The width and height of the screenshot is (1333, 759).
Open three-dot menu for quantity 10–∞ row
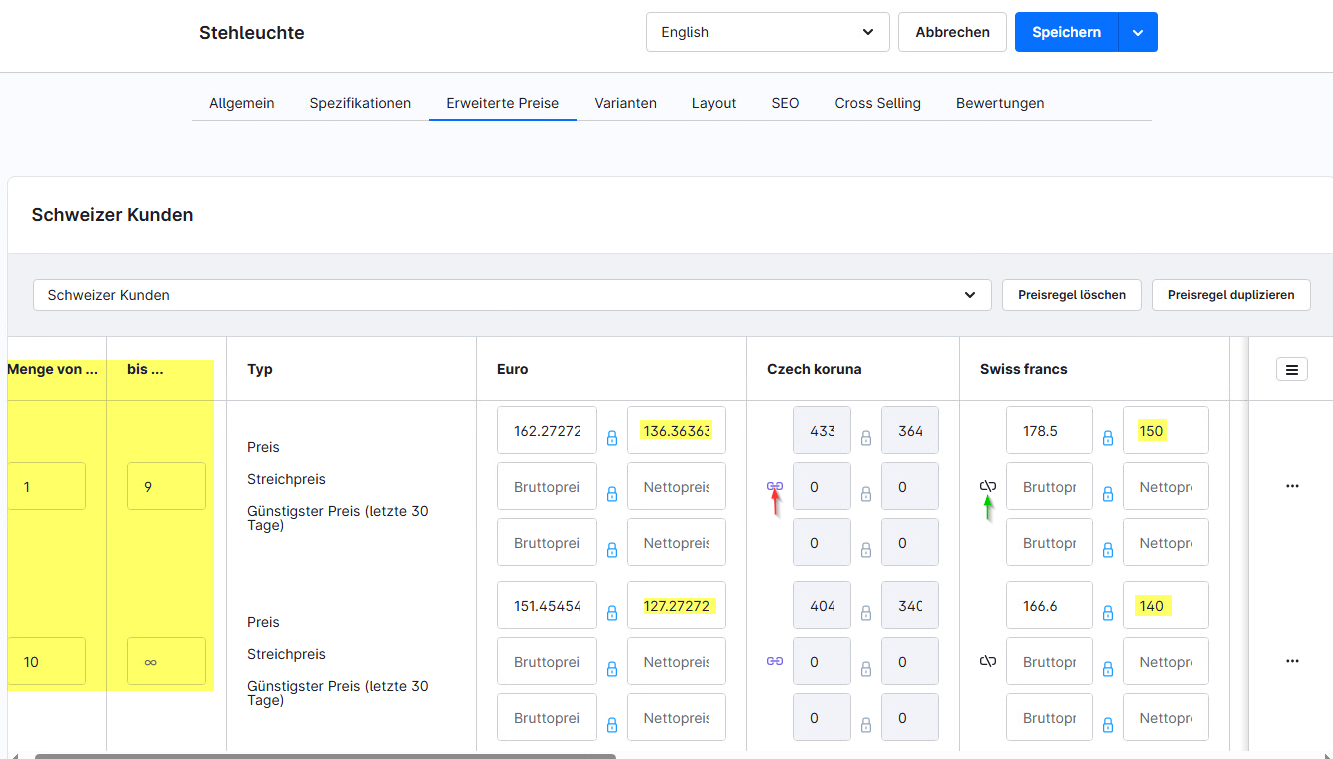1292,661
